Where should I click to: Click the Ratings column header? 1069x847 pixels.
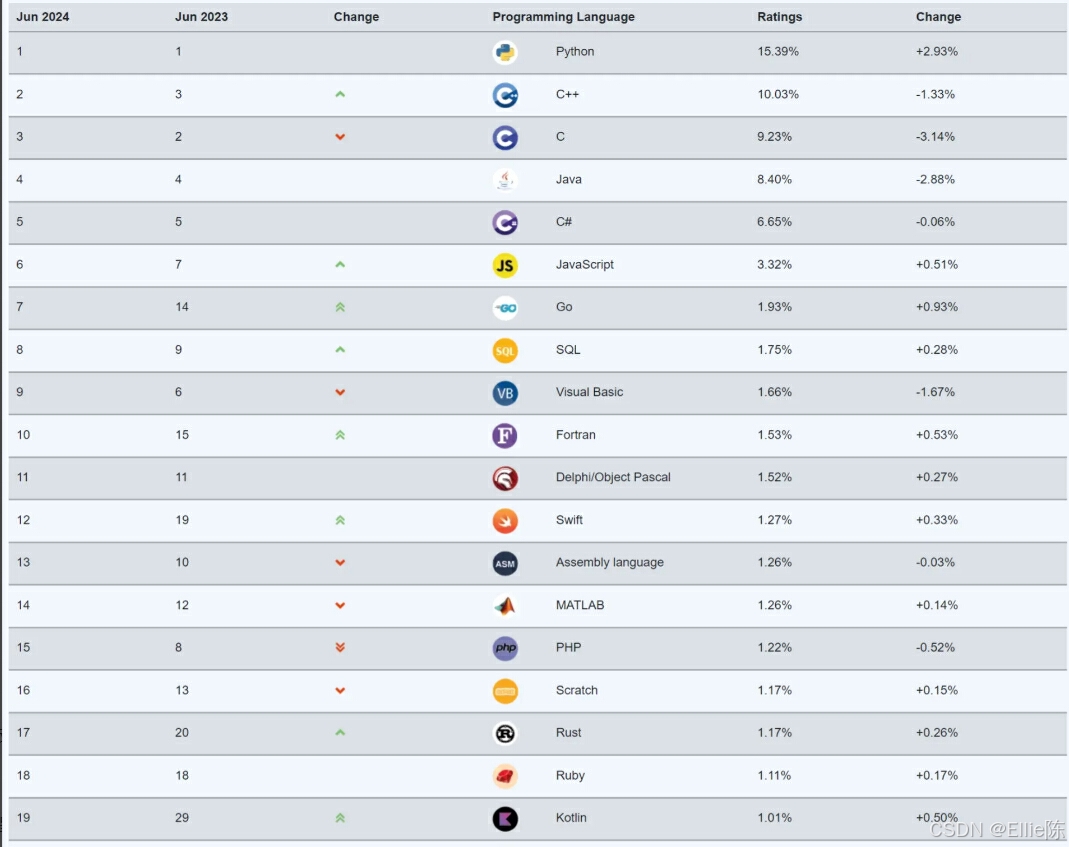pyautogui.click(x=779, y=16)
